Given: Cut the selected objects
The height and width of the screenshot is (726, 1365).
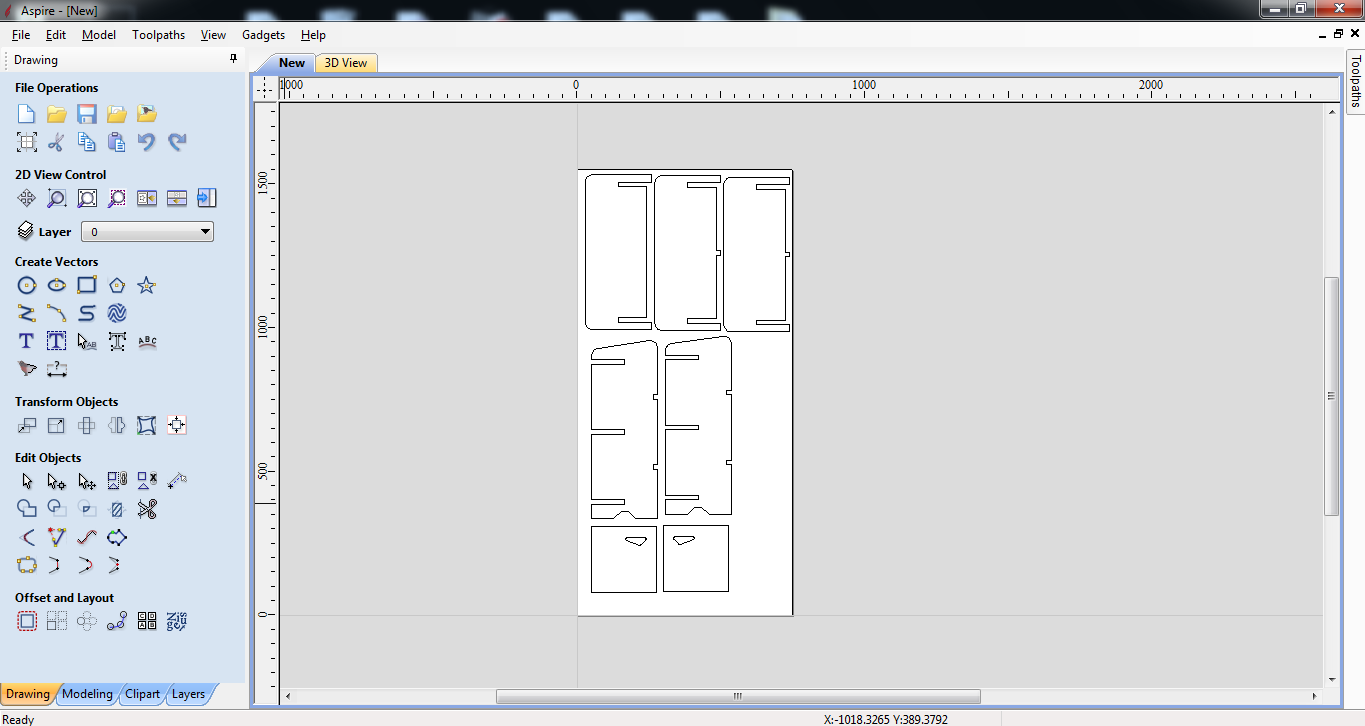Looking at the screenshot, I should point(57,142).
